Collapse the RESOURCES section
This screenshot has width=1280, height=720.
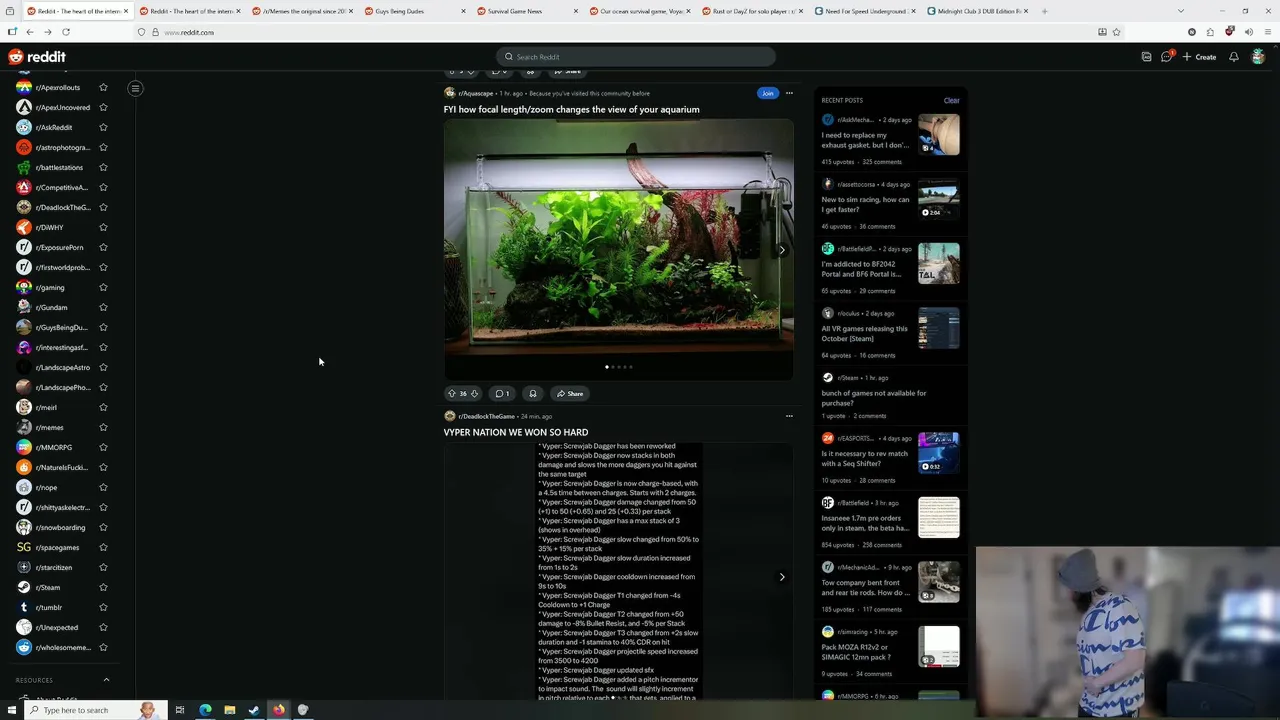coord(106,680)
